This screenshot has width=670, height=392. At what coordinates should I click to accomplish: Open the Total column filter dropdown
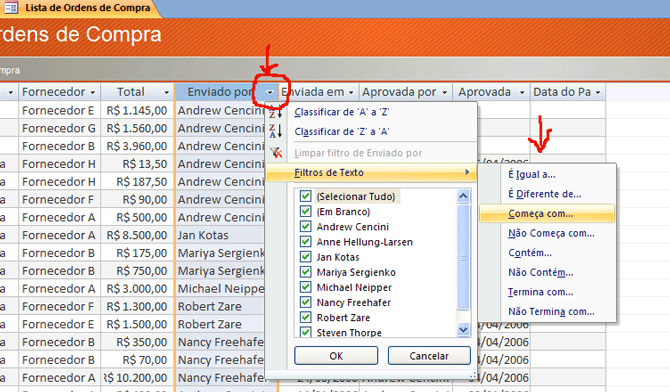(x=167, y=92)
